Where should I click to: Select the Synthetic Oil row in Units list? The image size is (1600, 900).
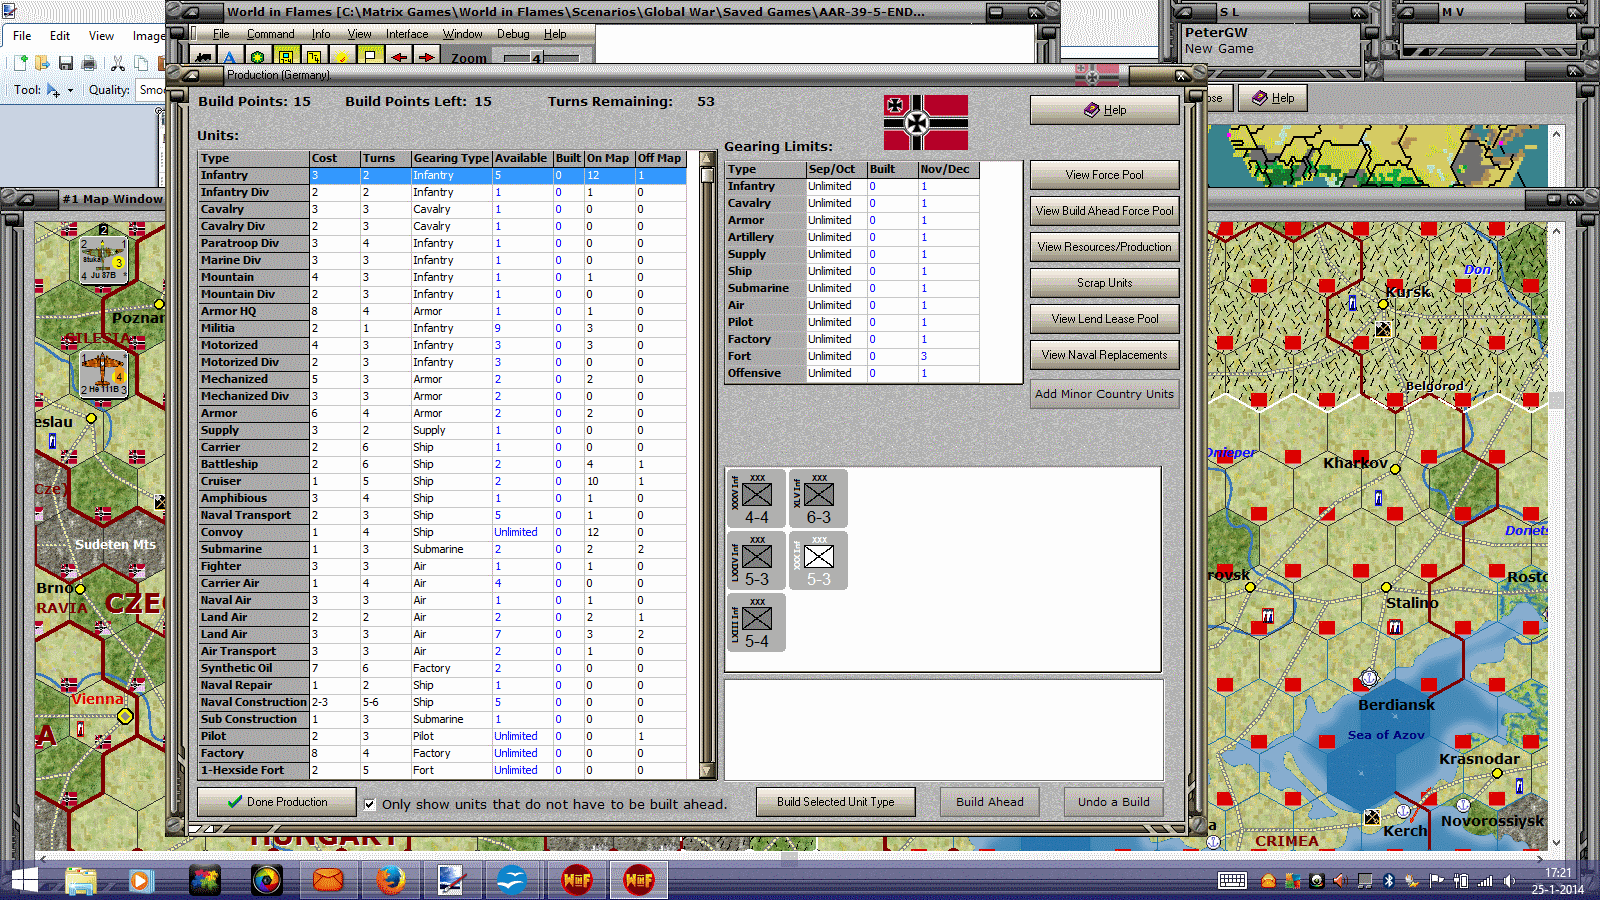coord(442,668)
